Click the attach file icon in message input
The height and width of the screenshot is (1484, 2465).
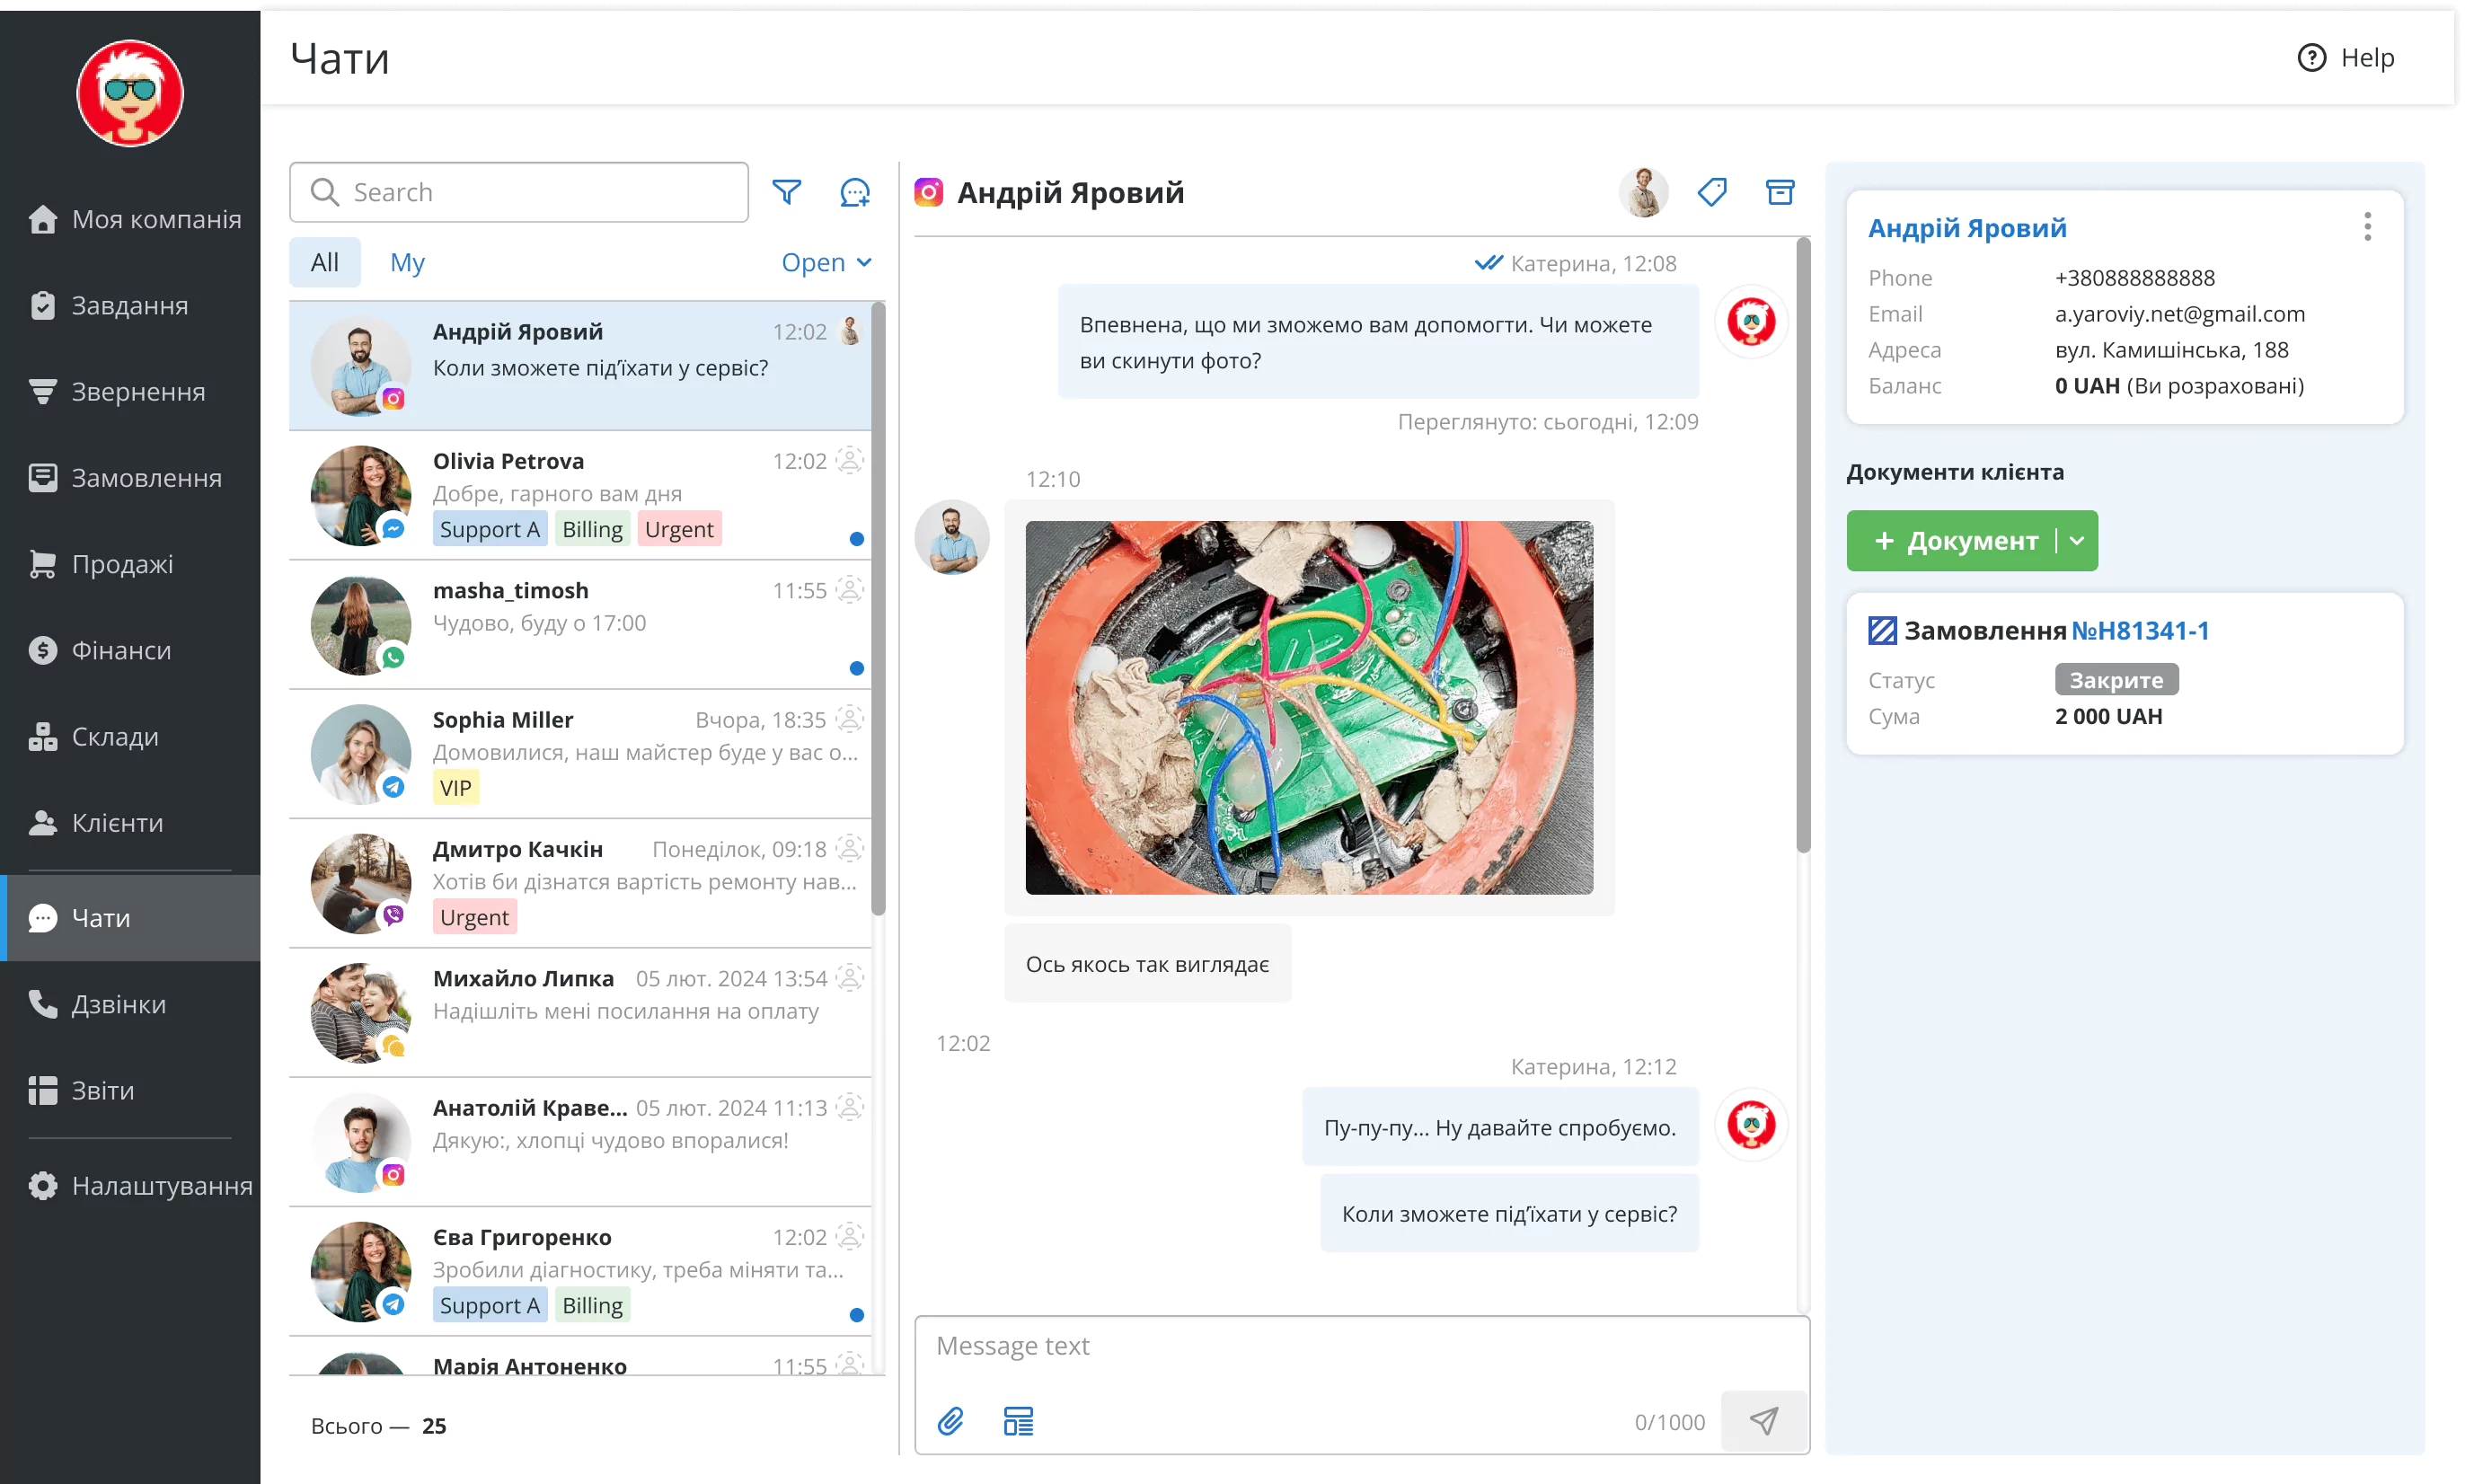coord(952,1422)
